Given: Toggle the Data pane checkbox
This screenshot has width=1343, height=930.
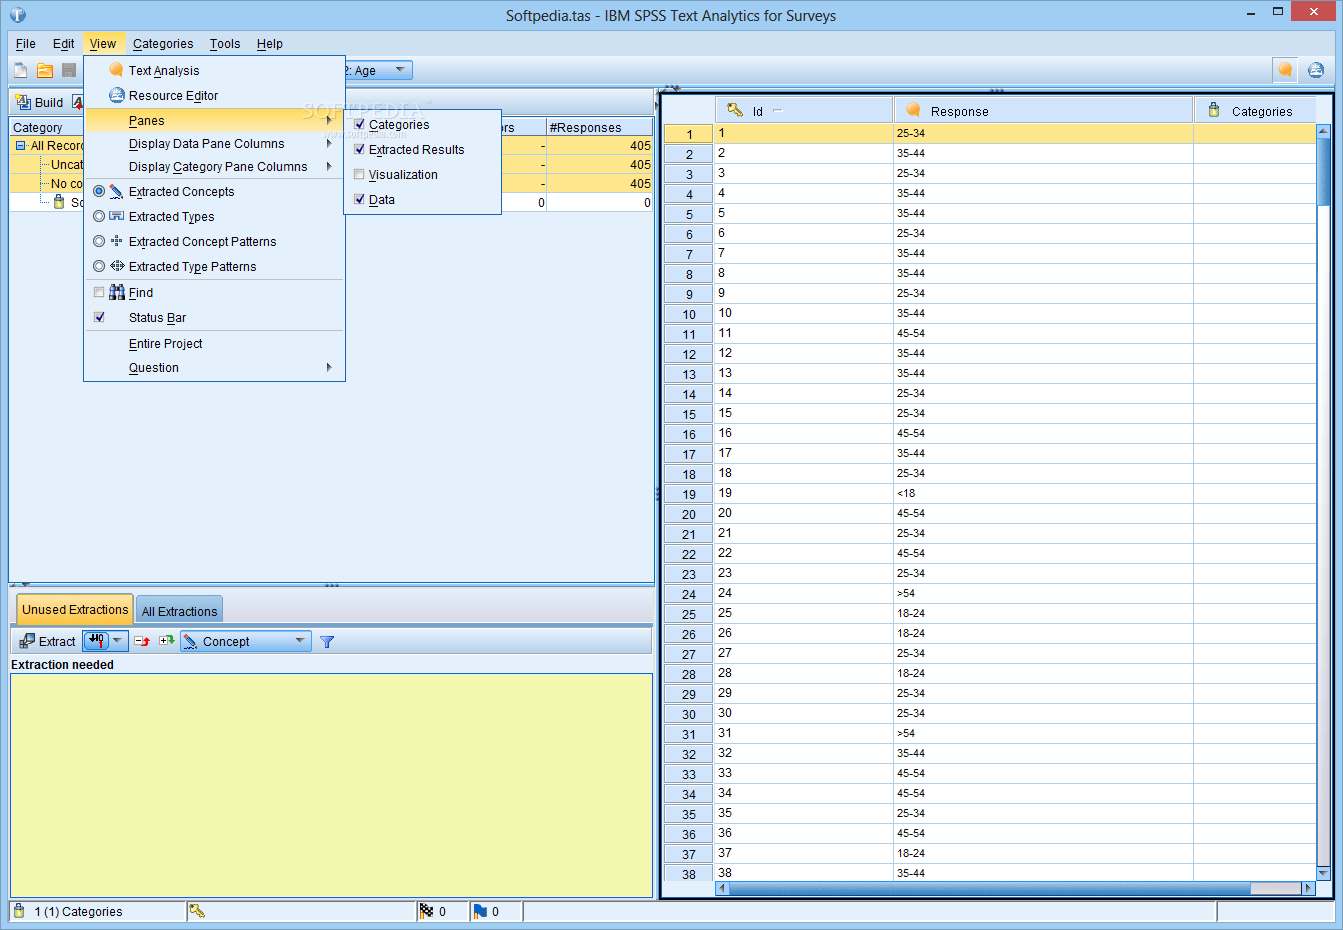Looking at the screenshot, I should click(360, 199).
